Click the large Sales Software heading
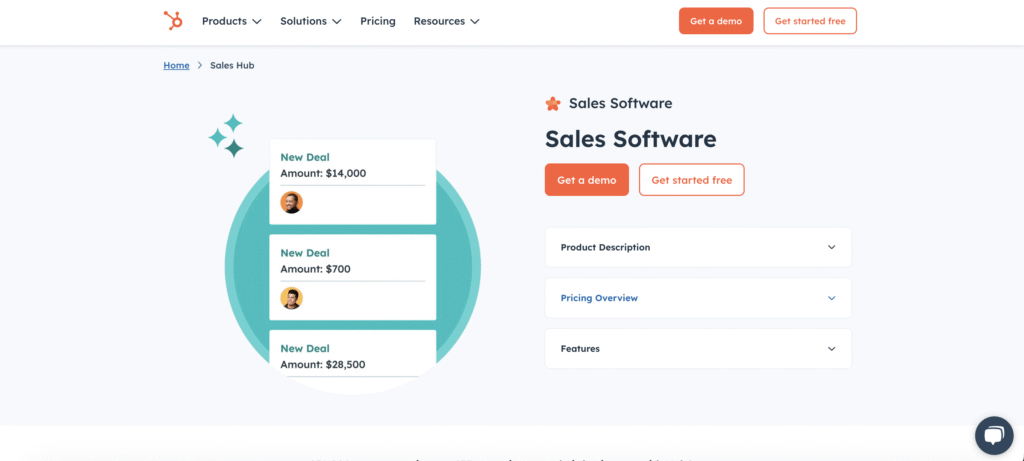Screen dimensions: 1024x461 (630, 138)
